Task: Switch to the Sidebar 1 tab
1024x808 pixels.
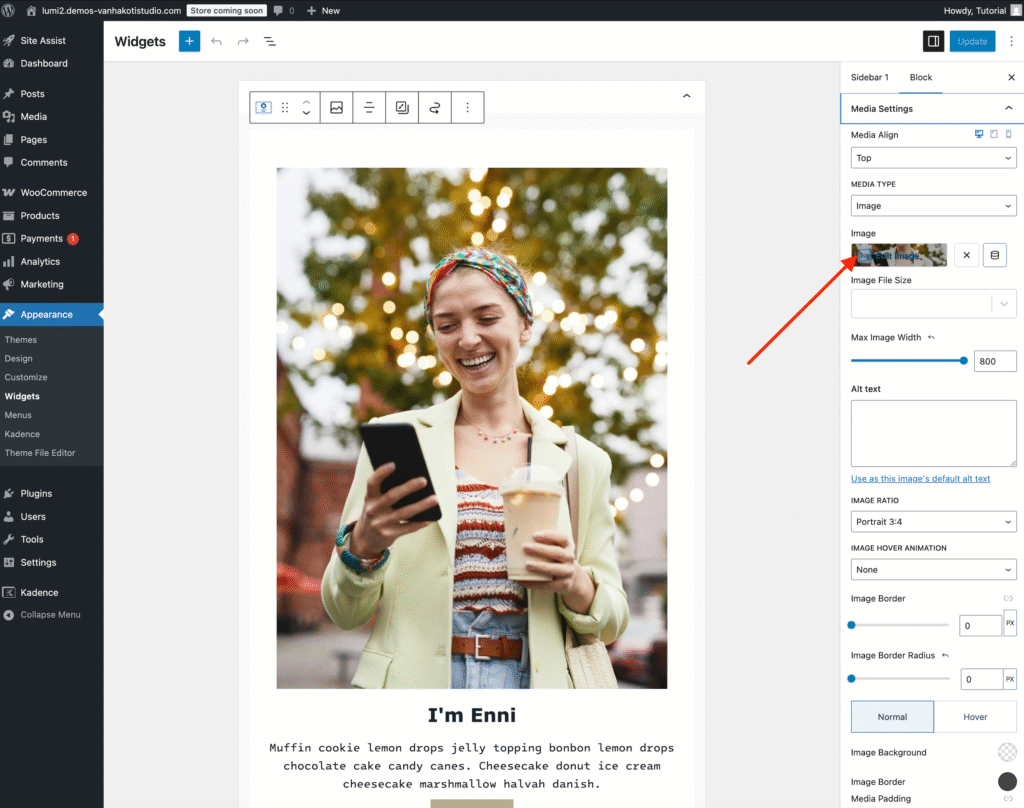Action: [869, 77]
